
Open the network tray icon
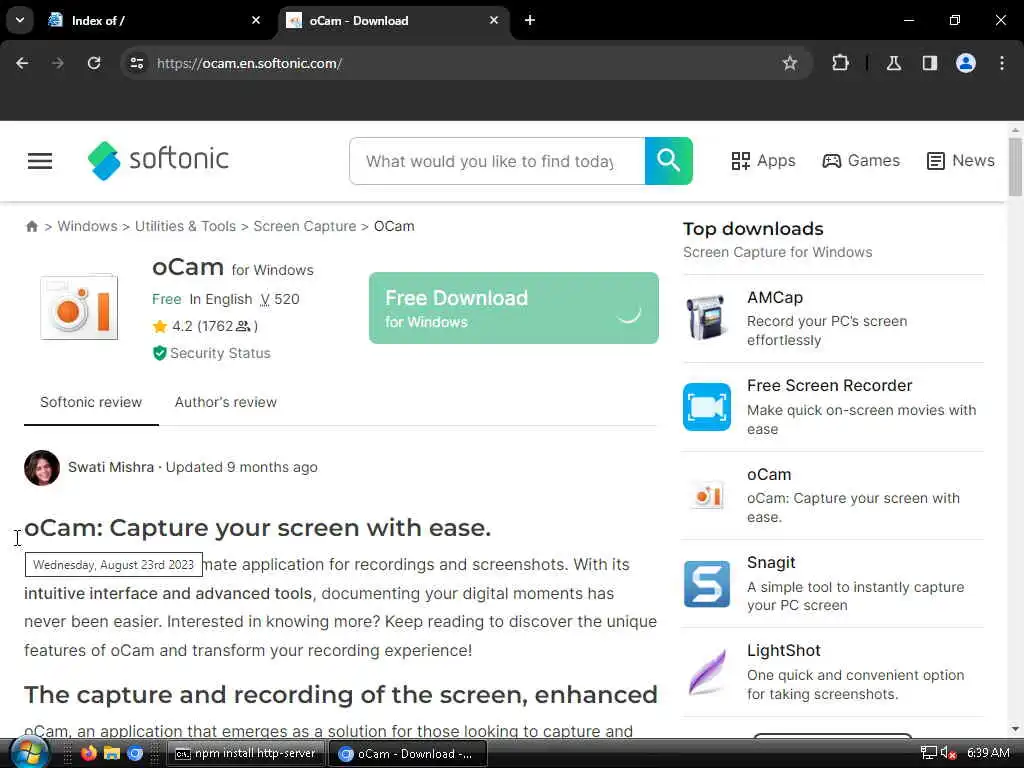(x=929, y=753)
